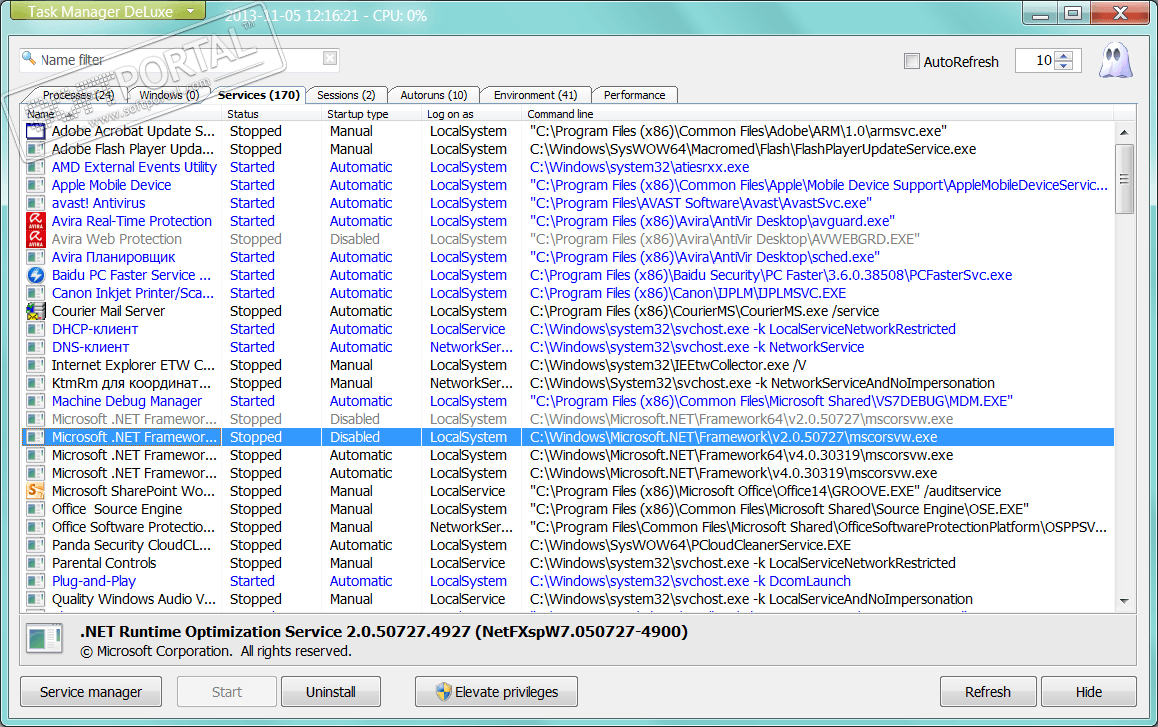Screen dimensions: 1158x727
Task: Click the Machine Debug Manager service icon
Action: tap(35, 400)
